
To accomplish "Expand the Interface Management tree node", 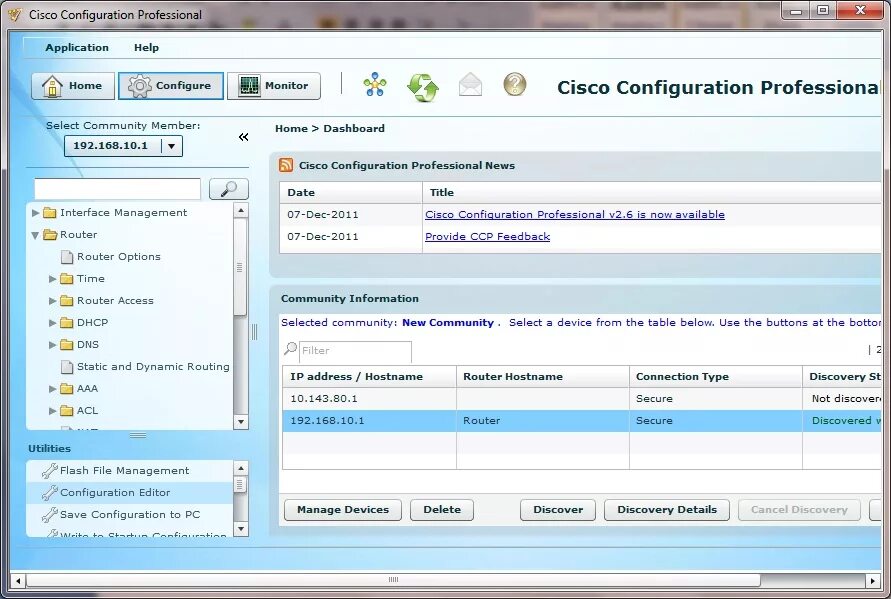I will coord(35,213).
